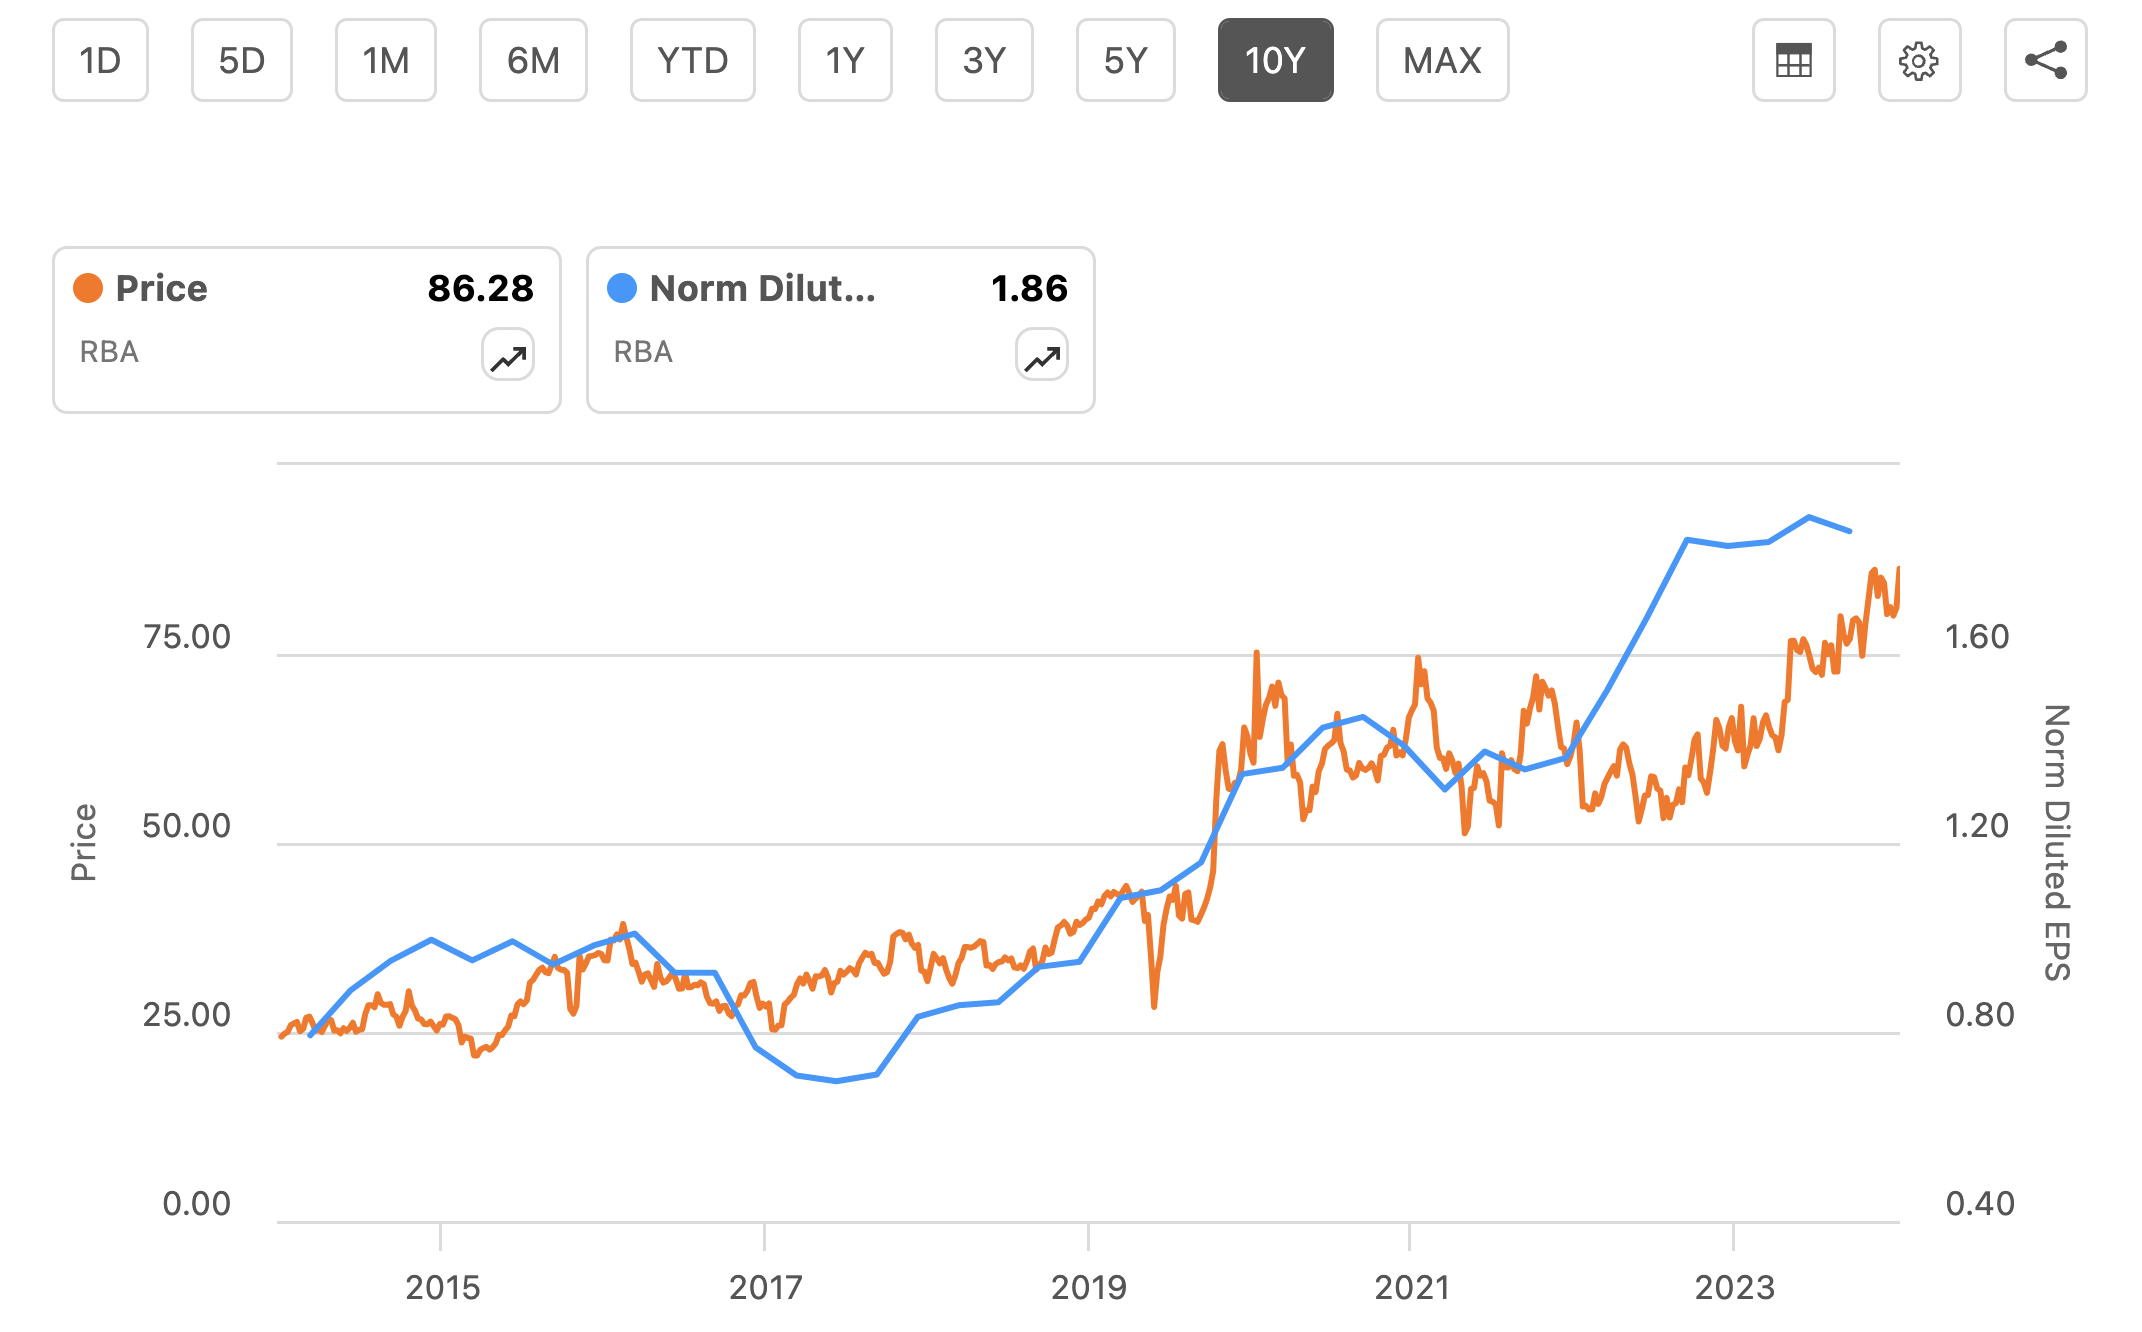Click the 86.28 price value

coord(481,289)
